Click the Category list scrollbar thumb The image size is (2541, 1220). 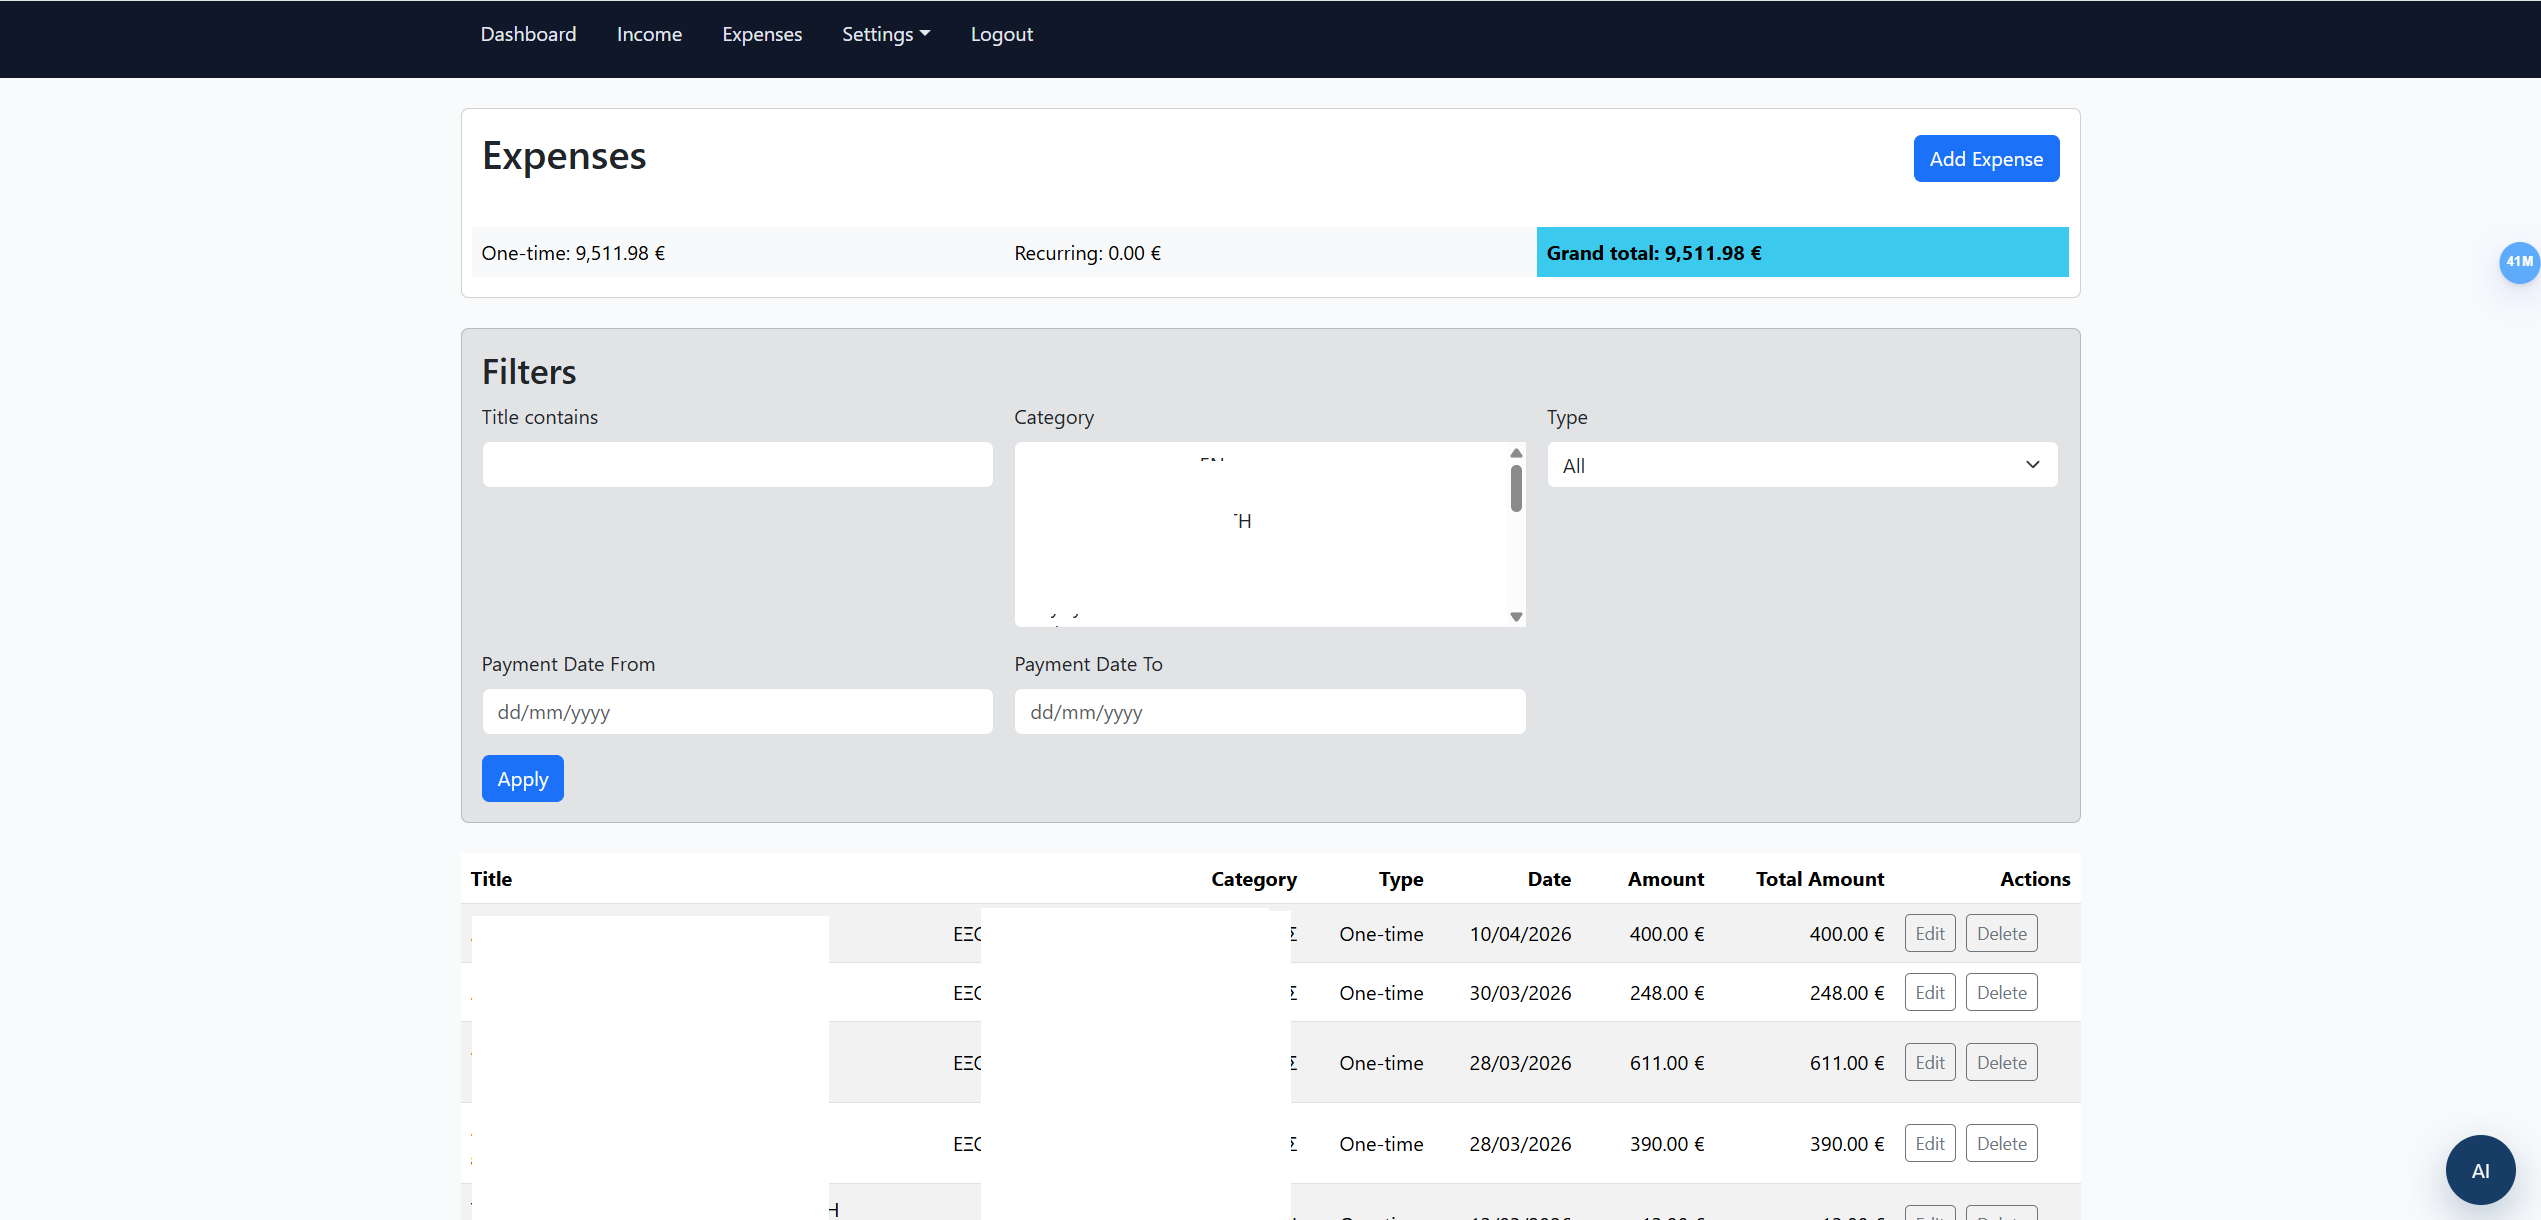[1516, 488]
